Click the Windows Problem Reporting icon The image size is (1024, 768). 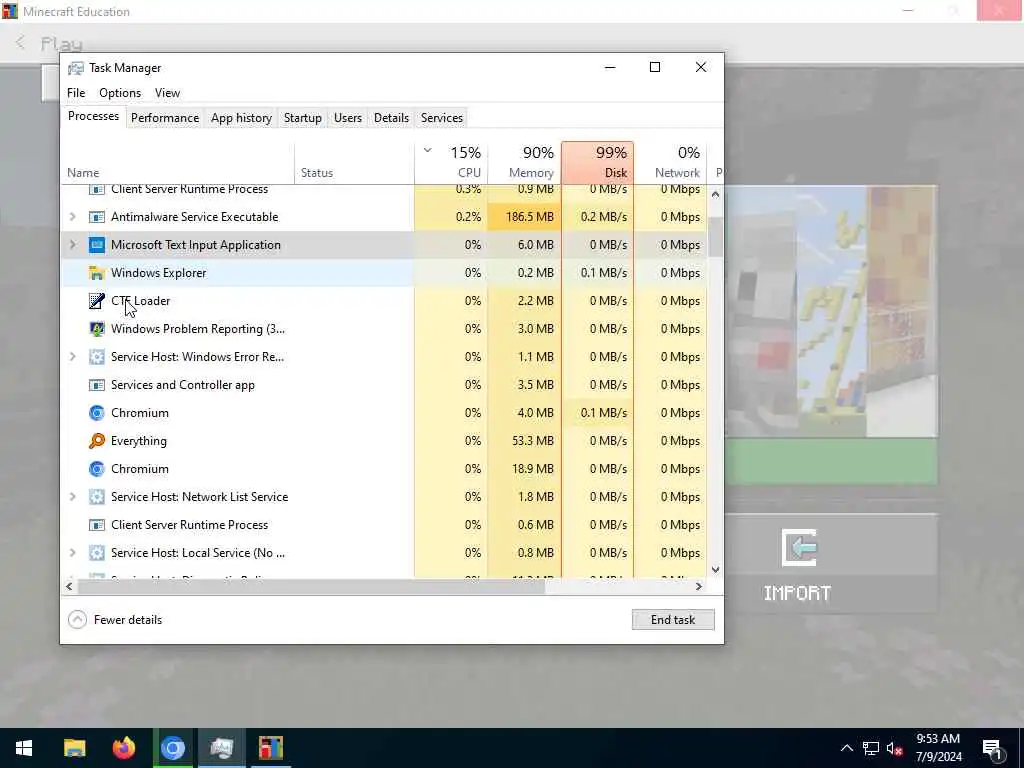[x=97, y=329]
